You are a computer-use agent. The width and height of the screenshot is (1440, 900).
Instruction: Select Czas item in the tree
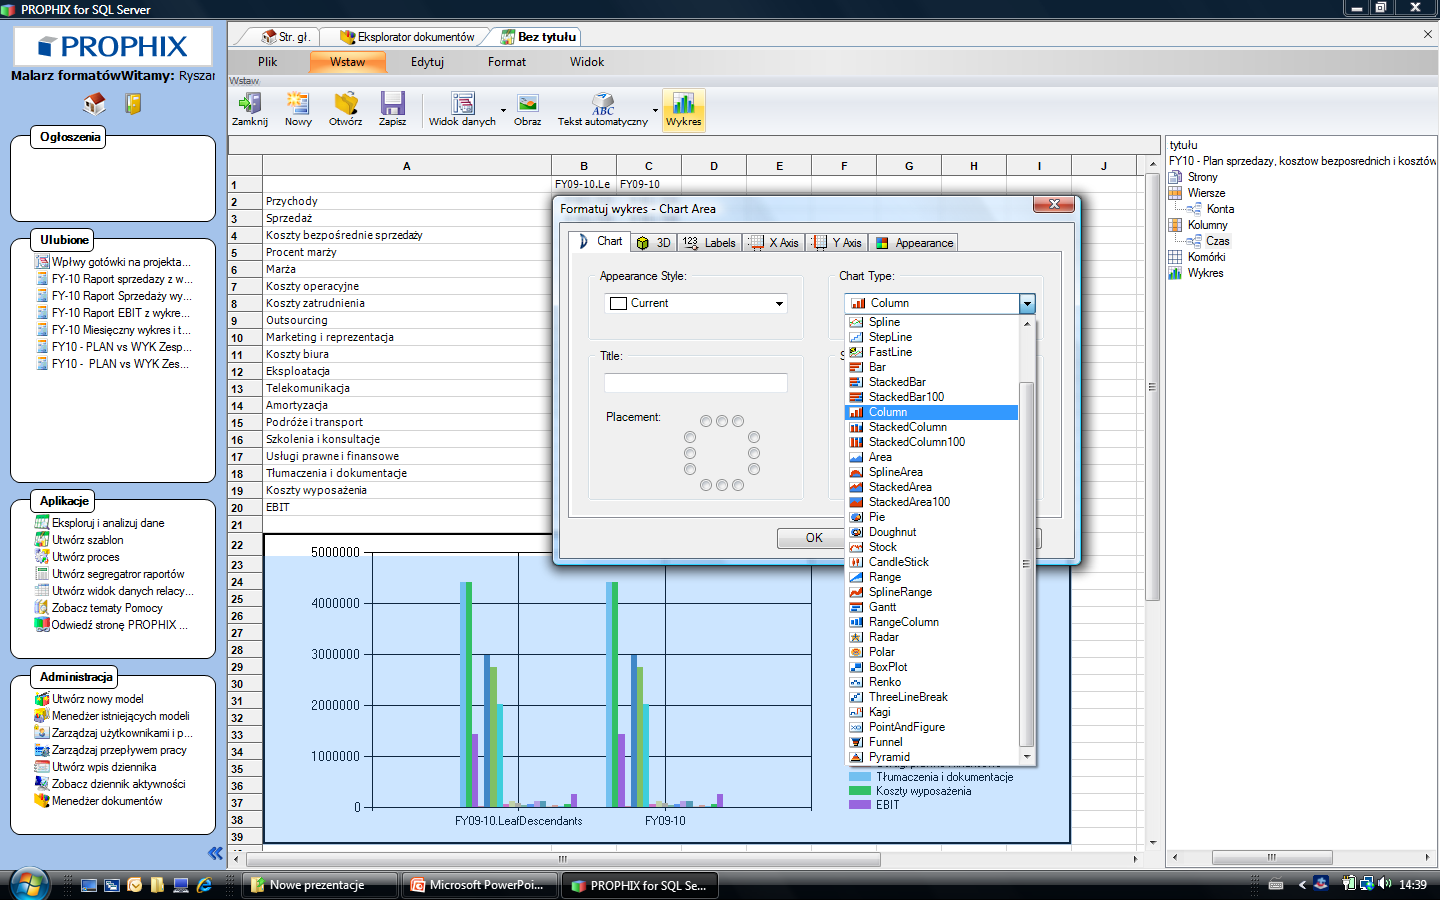pyautogui.click(x=1217, y=241)
